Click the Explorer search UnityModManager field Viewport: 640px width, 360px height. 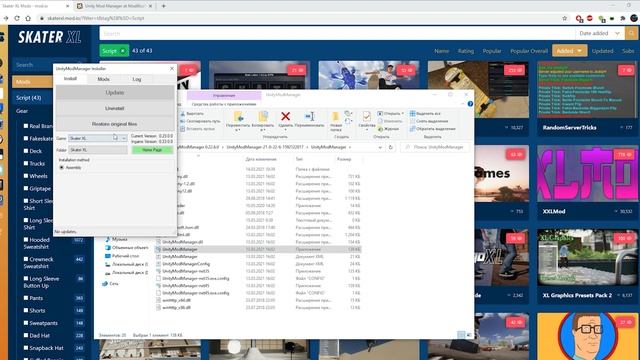pos(435,147)
